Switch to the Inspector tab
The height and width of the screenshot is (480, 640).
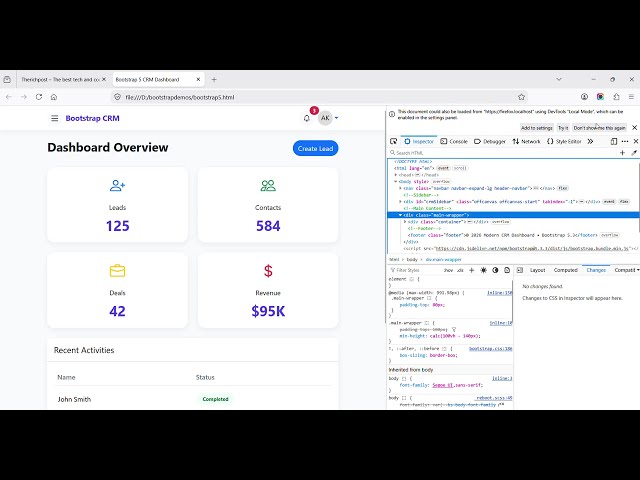419,141
